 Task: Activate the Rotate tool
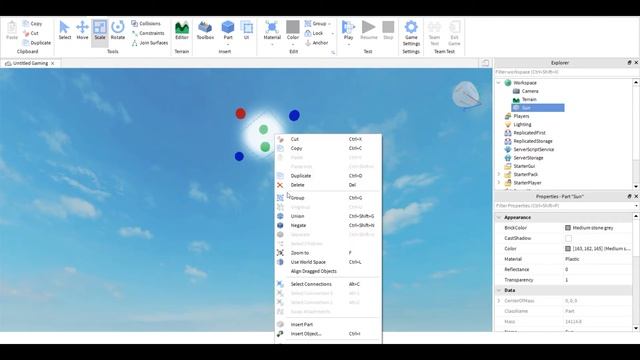point(118,30)
